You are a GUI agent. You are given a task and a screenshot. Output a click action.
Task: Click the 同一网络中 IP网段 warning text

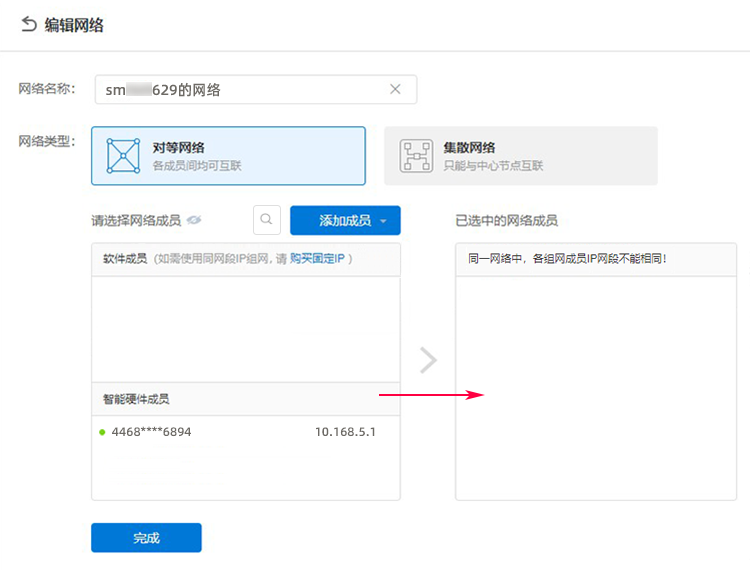[567, 259]
